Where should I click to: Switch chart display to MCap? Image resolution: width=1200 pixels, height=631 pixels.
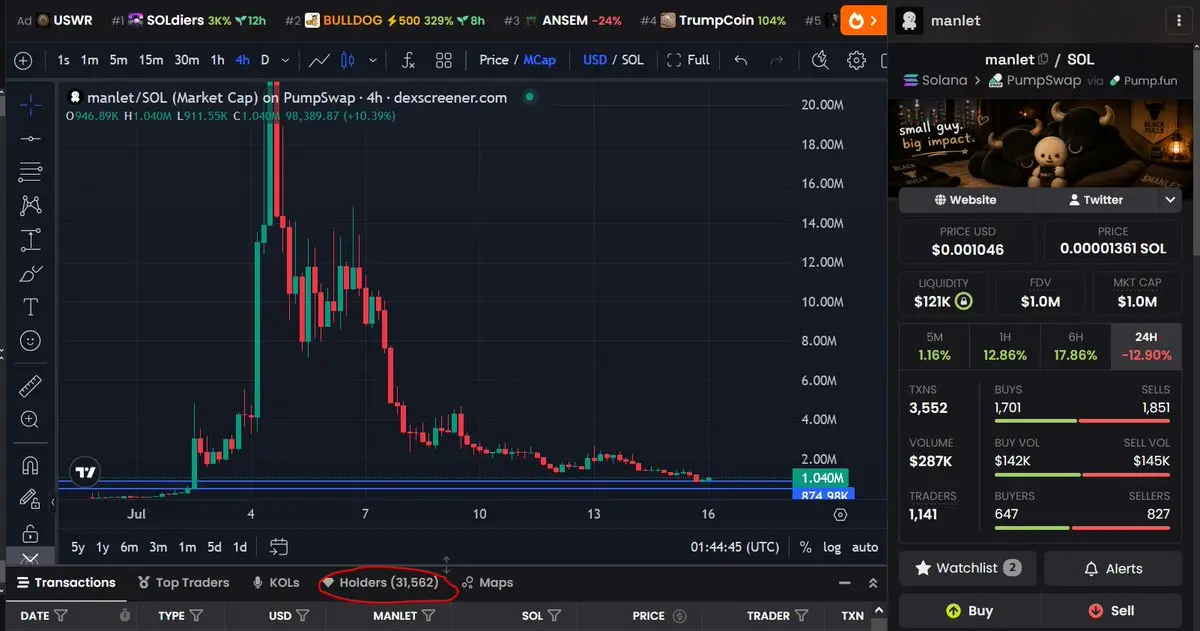tap(540, 60)
